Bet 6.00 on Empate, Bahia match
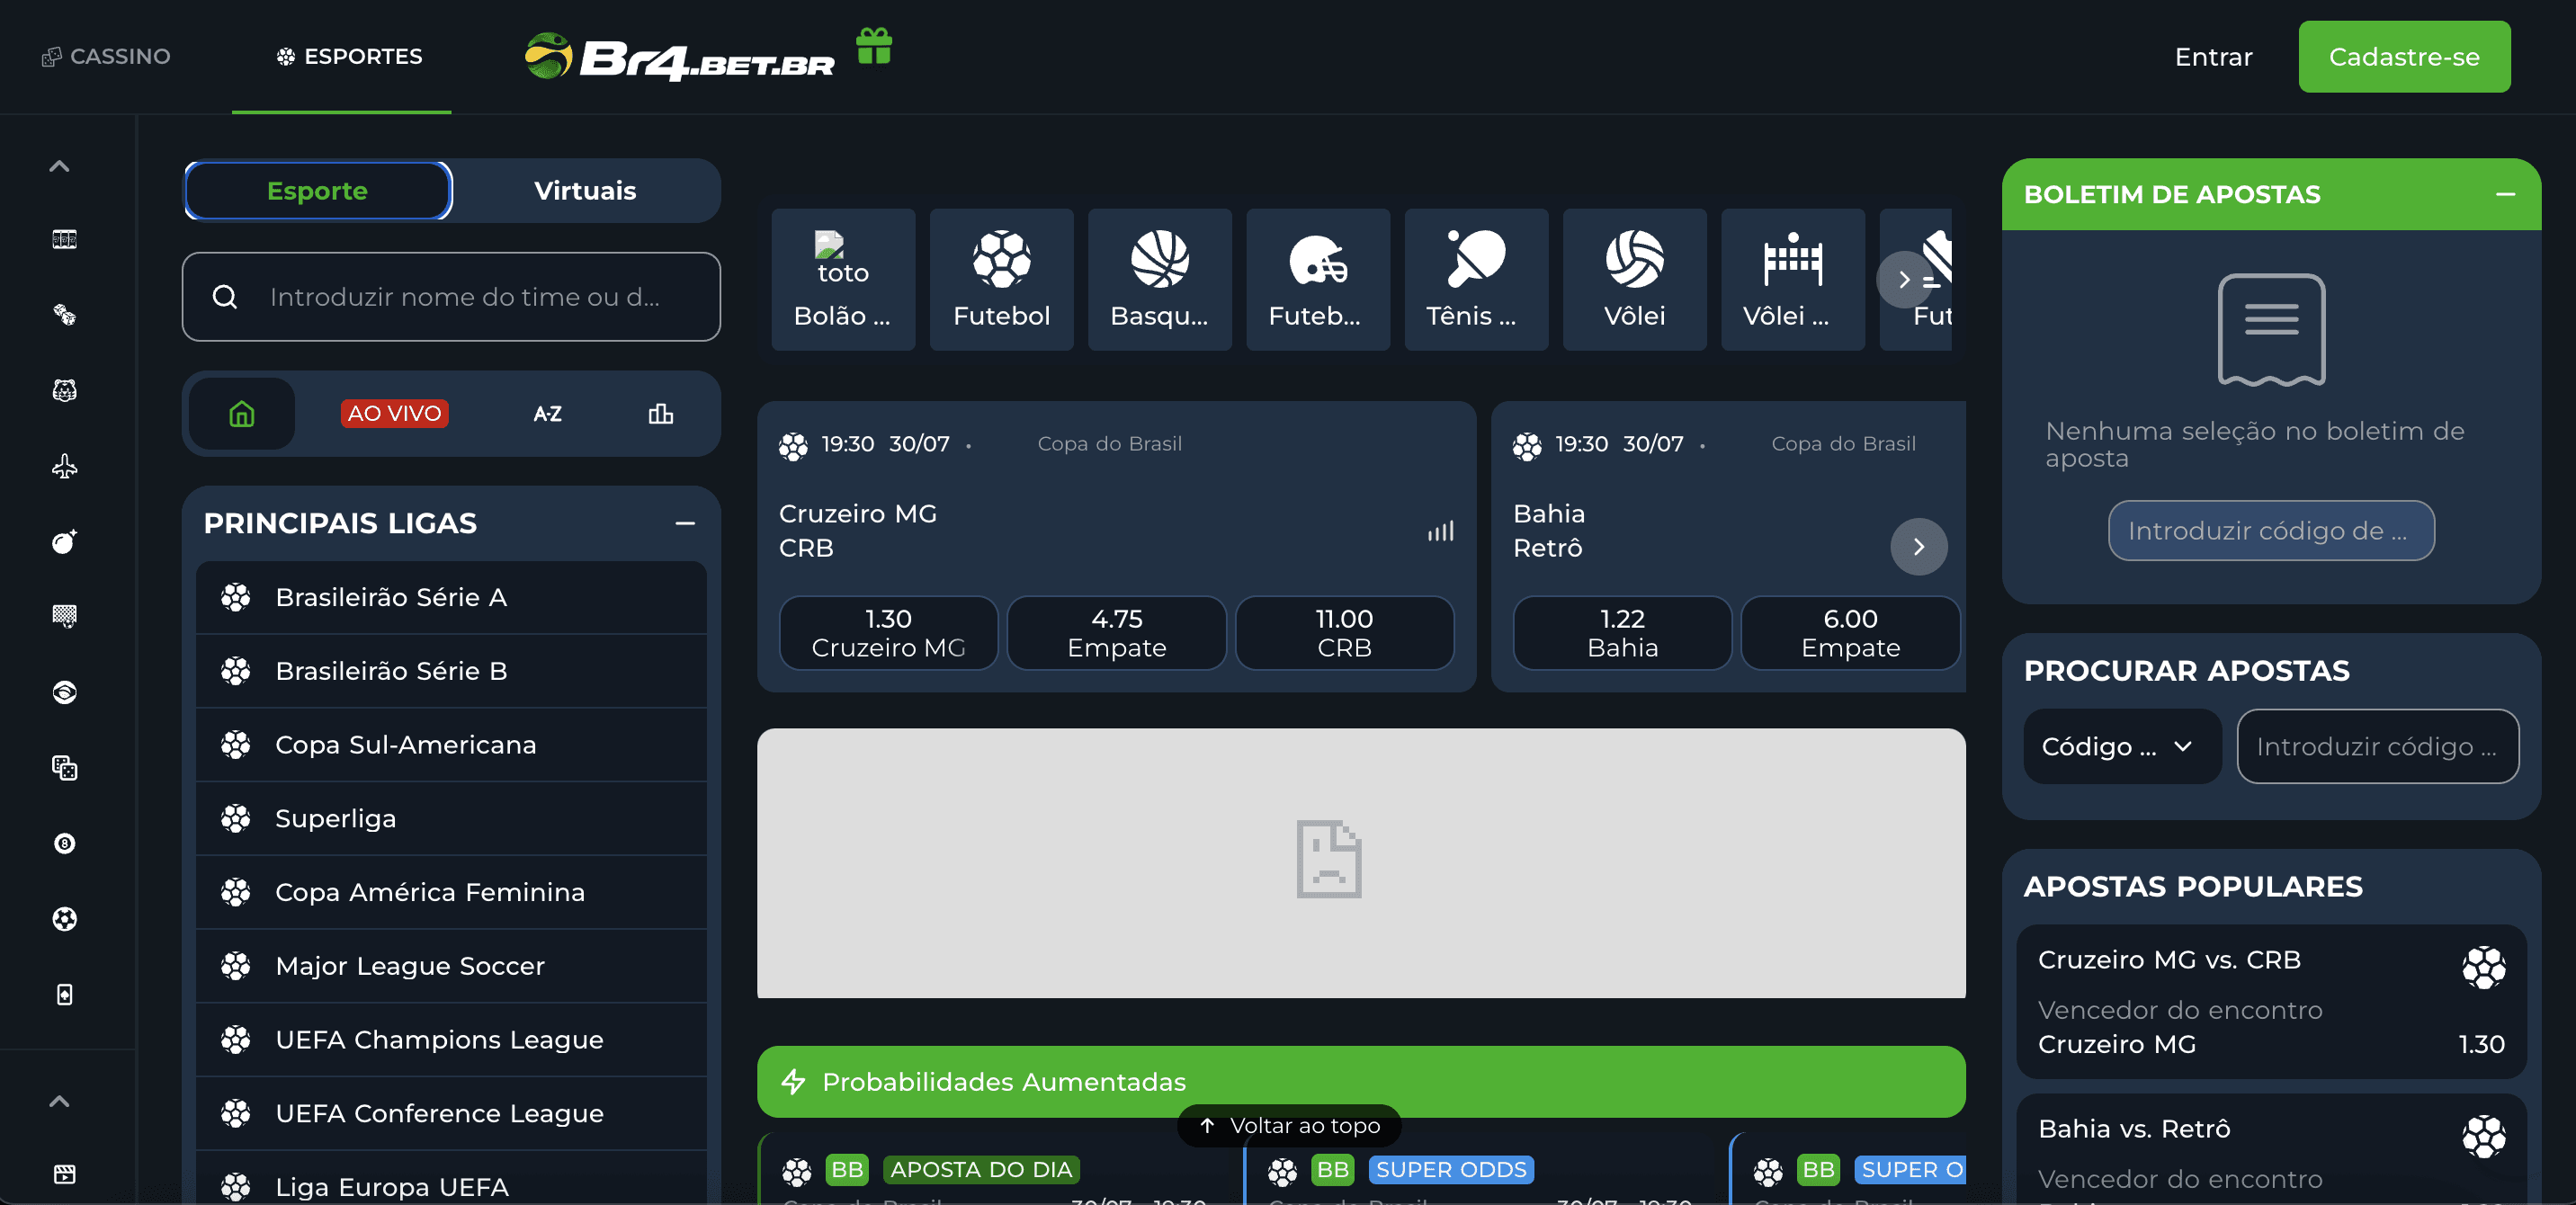Image resolution: width=2576 pixels, height=1205 pixels. [x=1850, y=633]
